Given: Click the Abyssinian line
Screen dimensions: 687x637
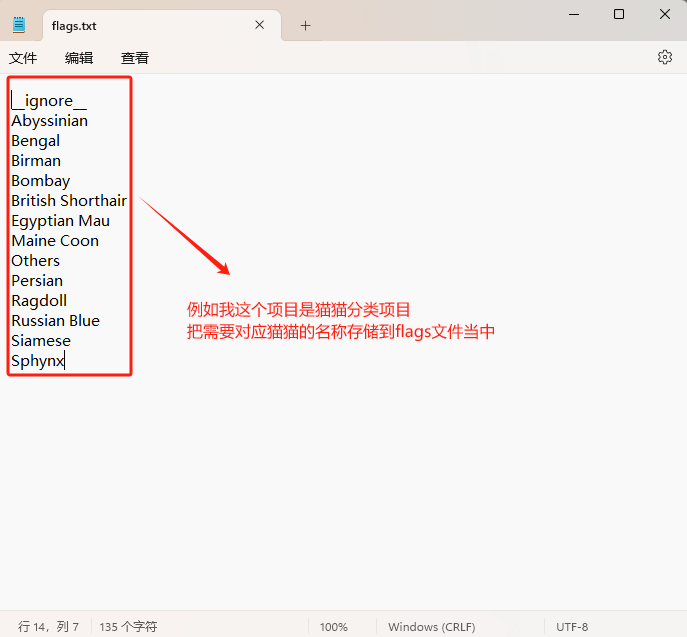Looking at the screenshot, I should tap(50, 121).
